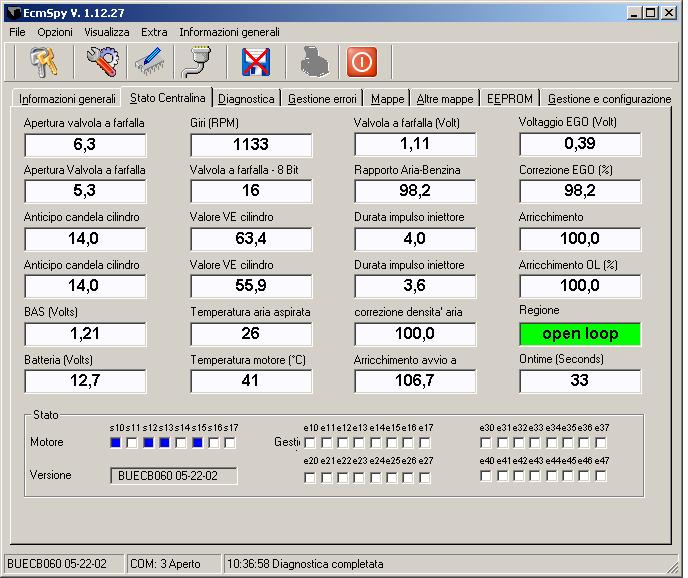Click the keys icon in the toolbar
Image resolution: width=688 pixels, height=578 pixels.
pyautogui.click(x=44, y=62)
